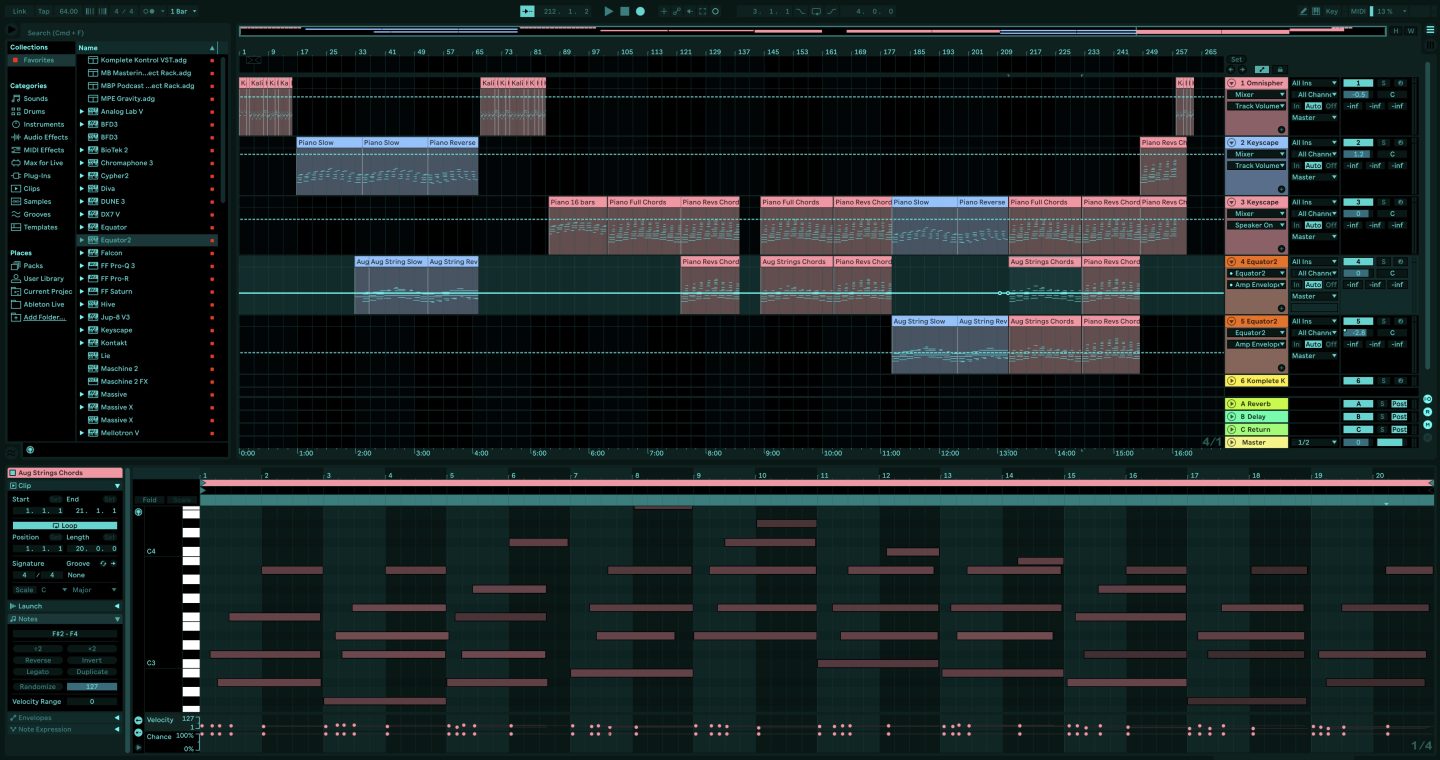Click the browser search field
The image size is (1440, 760).
click(110, 32)
